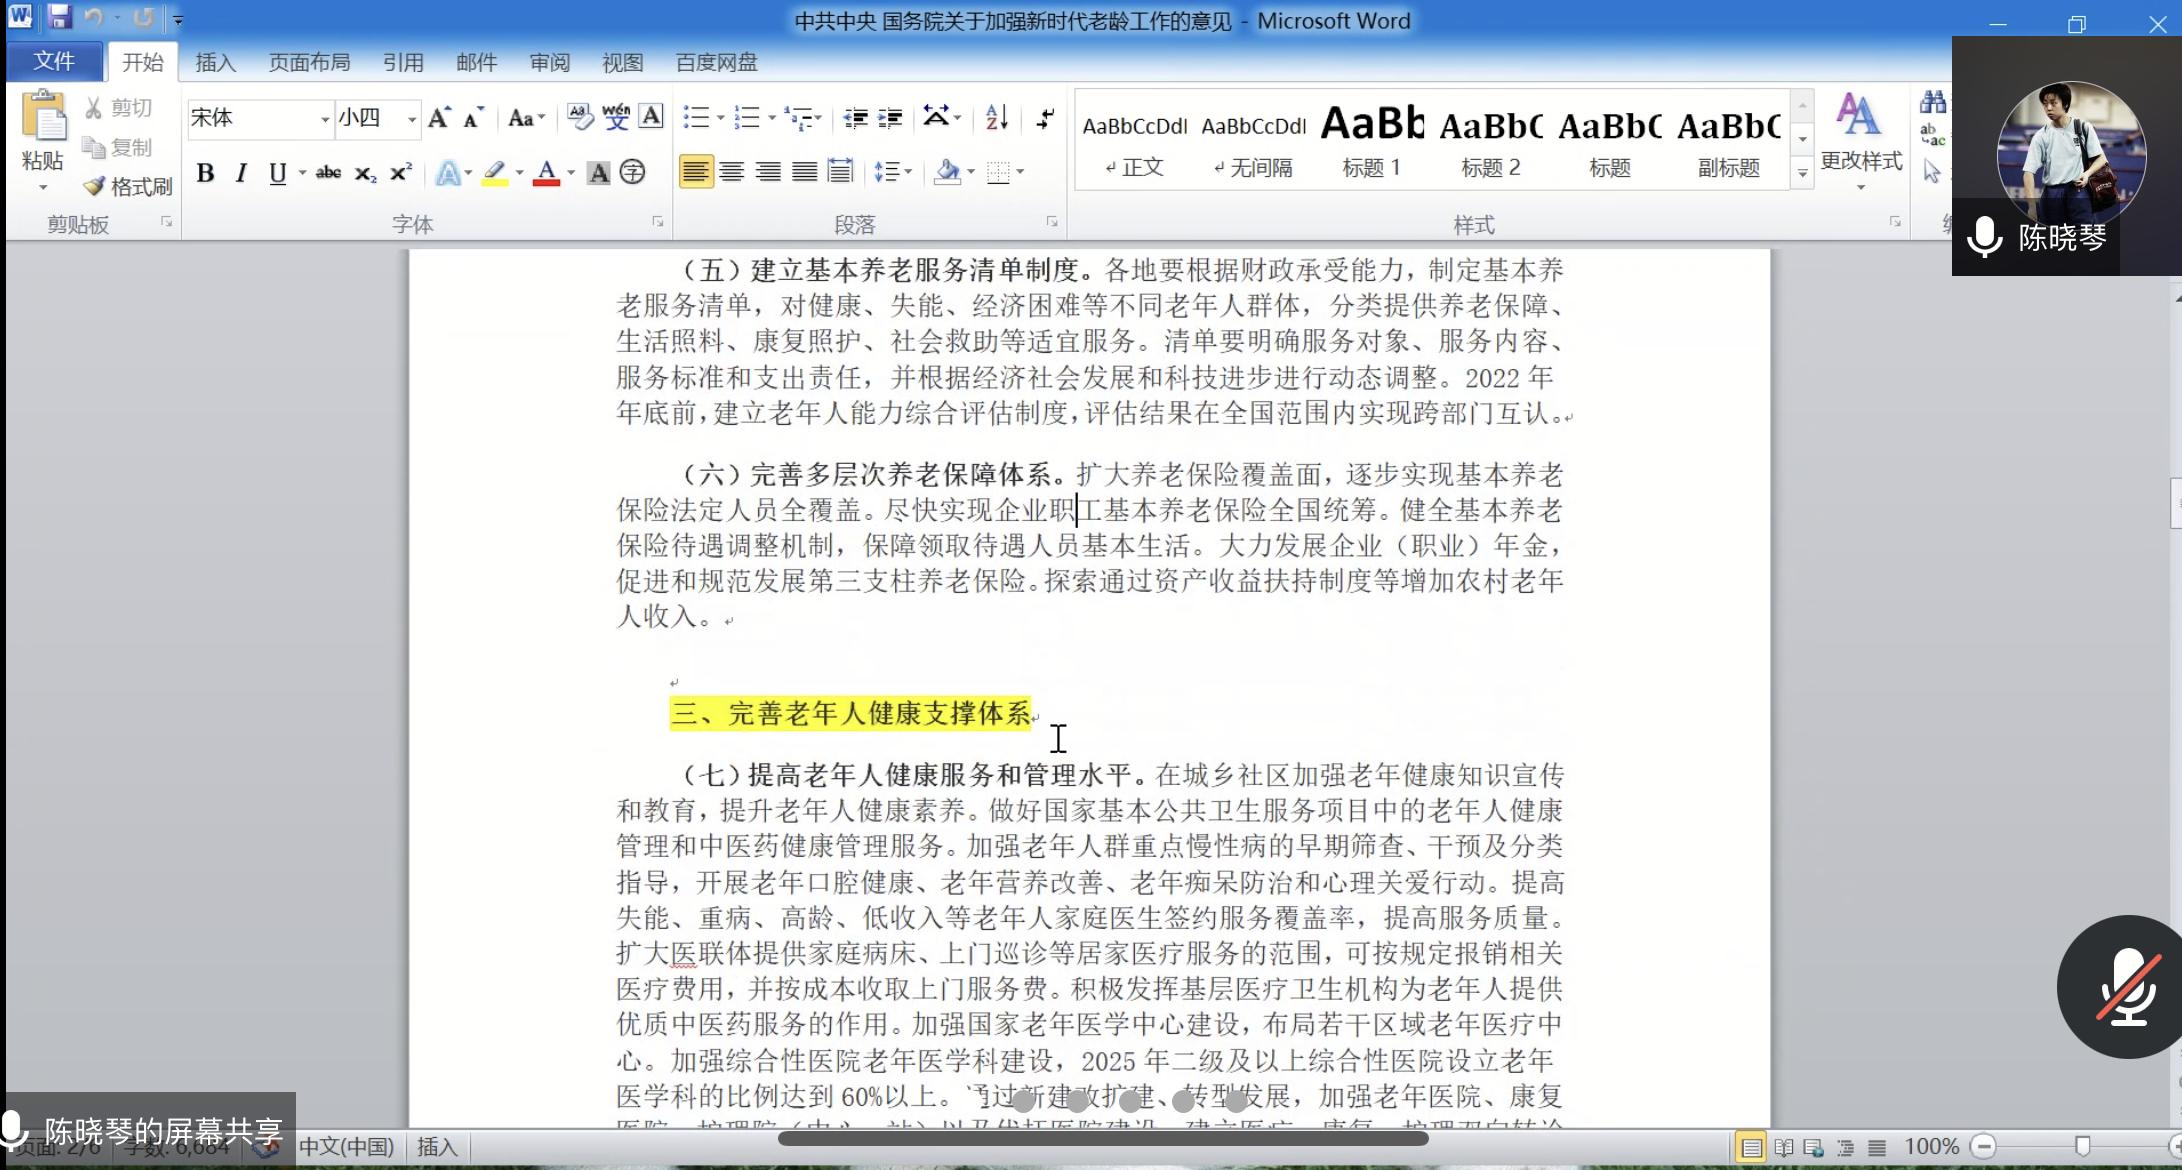
Task: Expand the styles gallery more arrow
Action: (1802, 173)
